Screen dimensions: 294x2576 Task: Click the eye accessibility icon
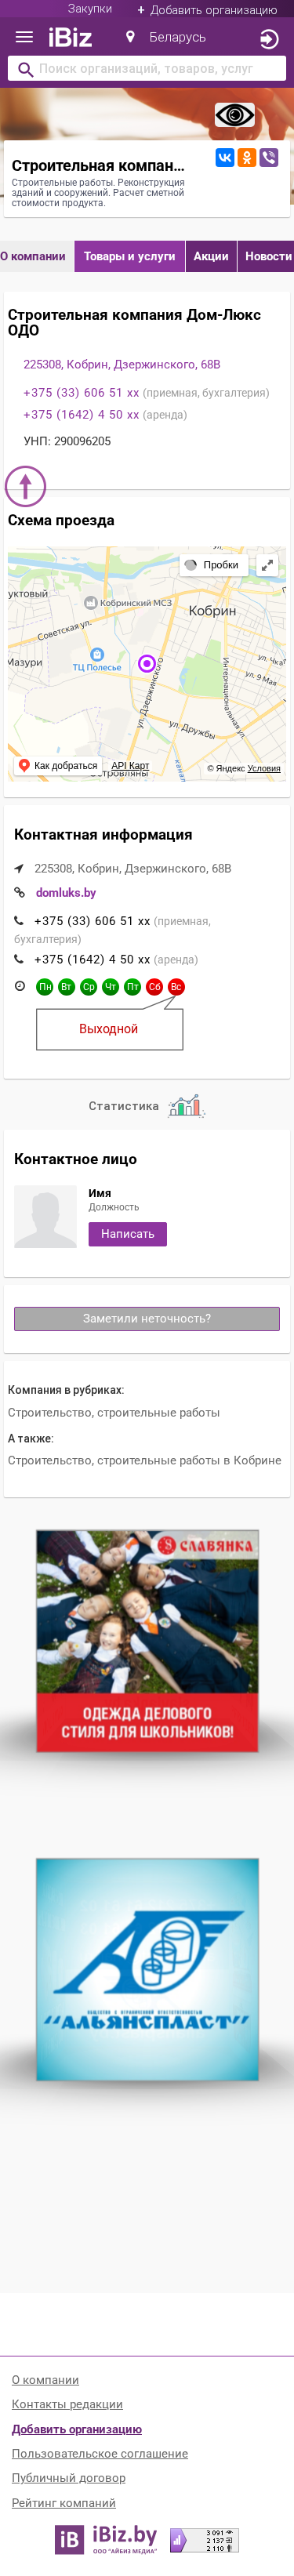(235, 115)
